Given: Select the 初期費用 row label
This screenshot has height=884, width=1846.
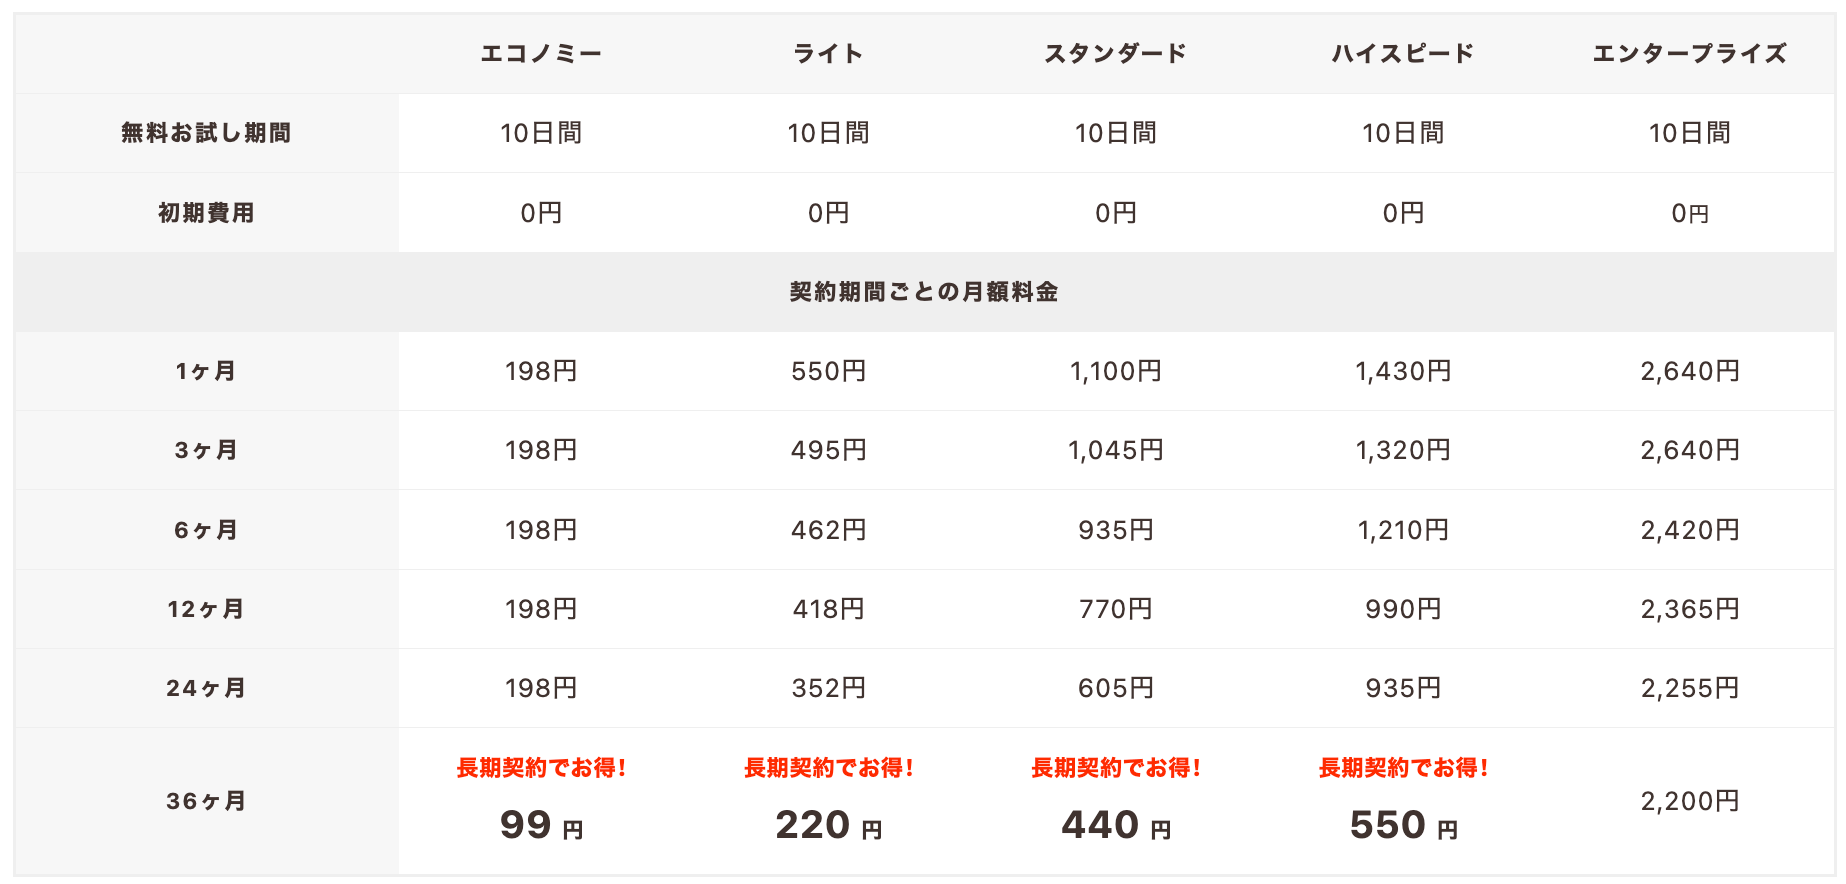Looking at the screenshot, I should [206, 213].
